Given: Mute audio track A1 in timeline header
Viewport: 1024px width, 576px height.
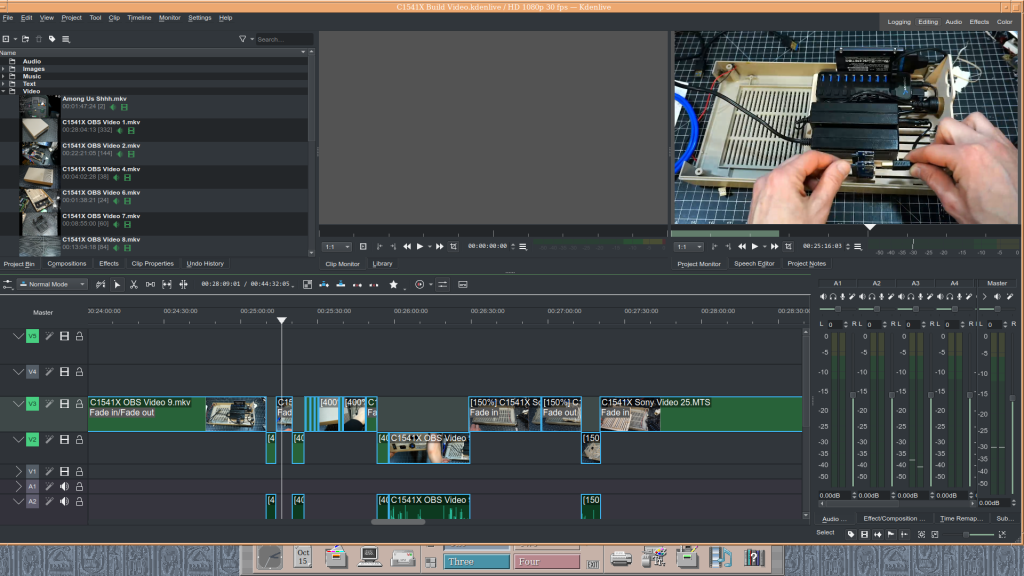Looking at the screenshot, I should [x=64, y=486].
